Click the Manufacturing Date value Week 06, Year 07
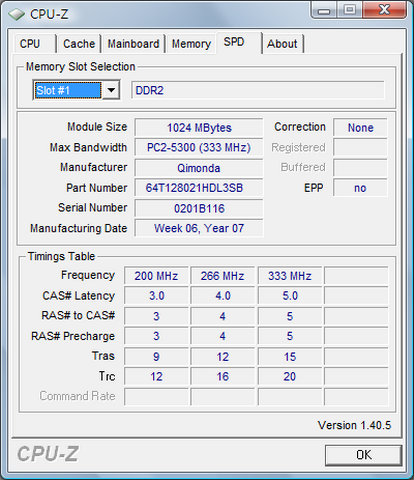 pyautogui.click(x=199, y=228)
